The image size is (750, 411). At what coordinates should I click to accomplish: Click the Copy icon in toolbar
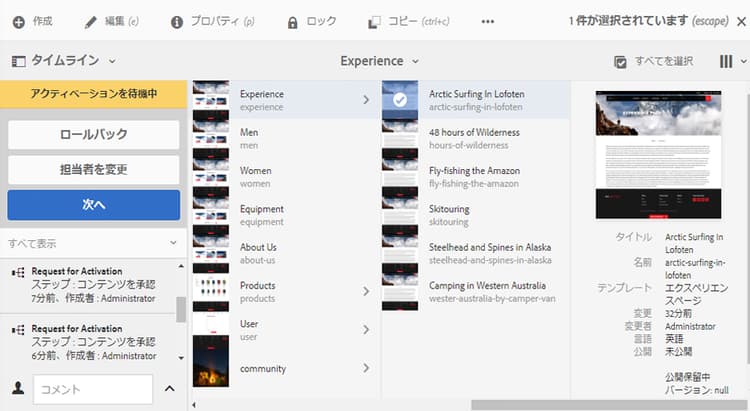tap(374, 22)
